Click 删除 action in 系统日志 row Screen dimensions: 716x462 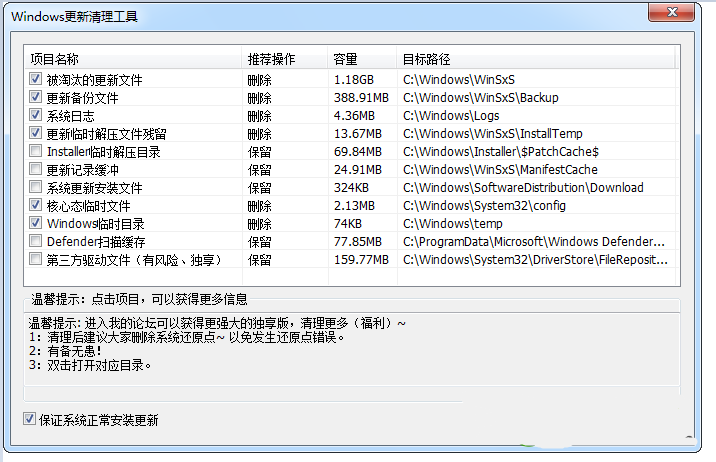tap(259, 116)
